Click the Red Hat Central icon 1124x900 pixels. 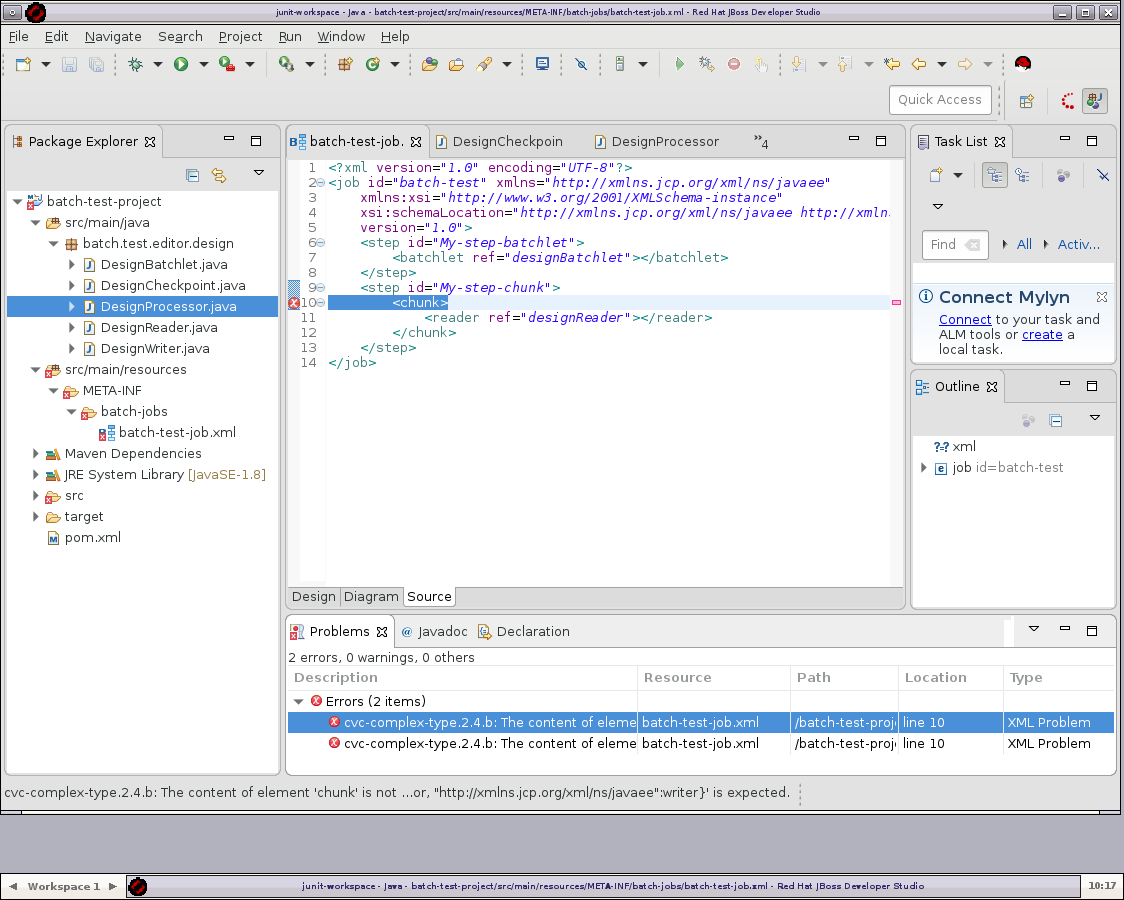tap(1022, 64)
